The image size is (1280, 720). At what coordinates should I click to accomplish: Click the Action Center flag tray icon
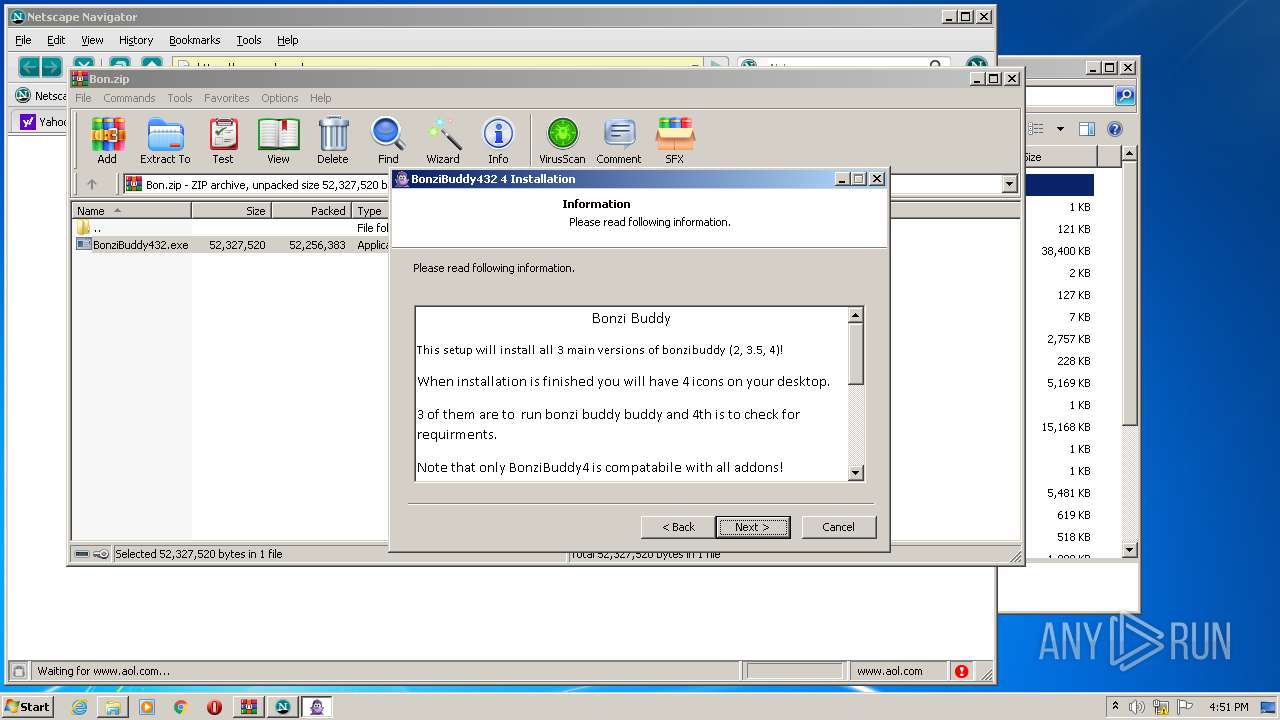click(x=1185, y=707)
